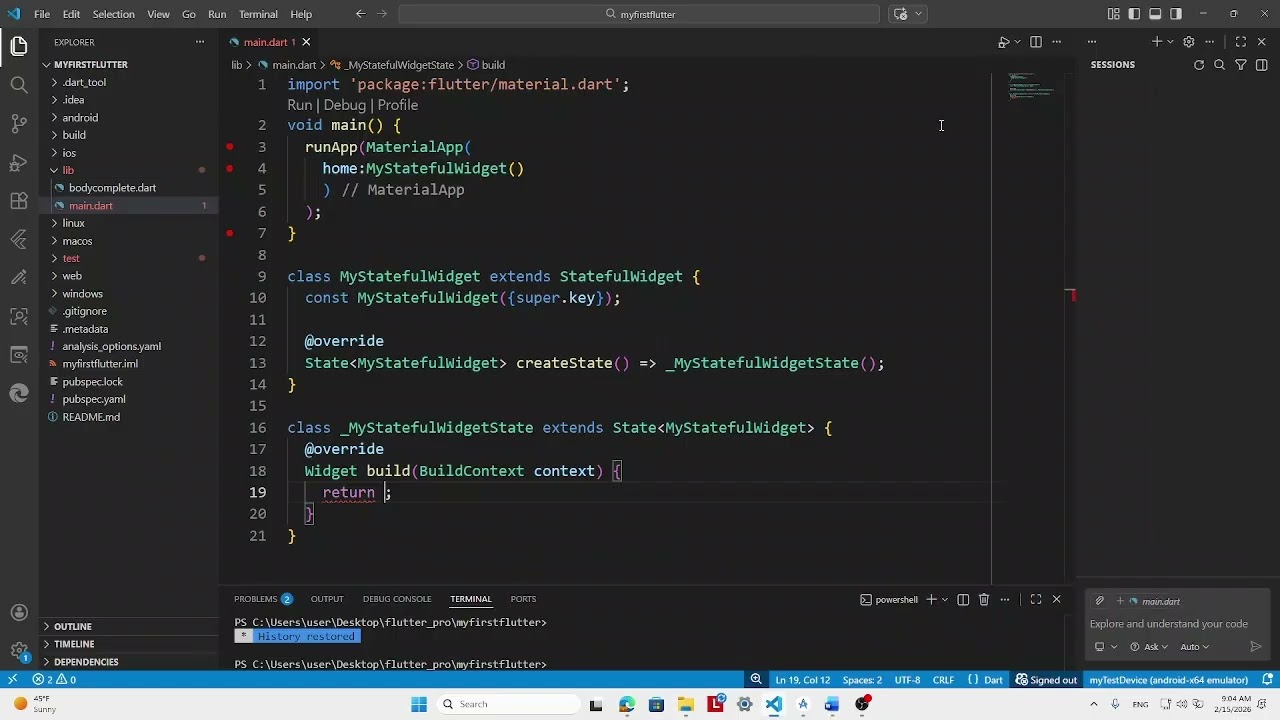Expand the DEPENDENCIES section
1280x720 pixels.
[x=86, y=662]
